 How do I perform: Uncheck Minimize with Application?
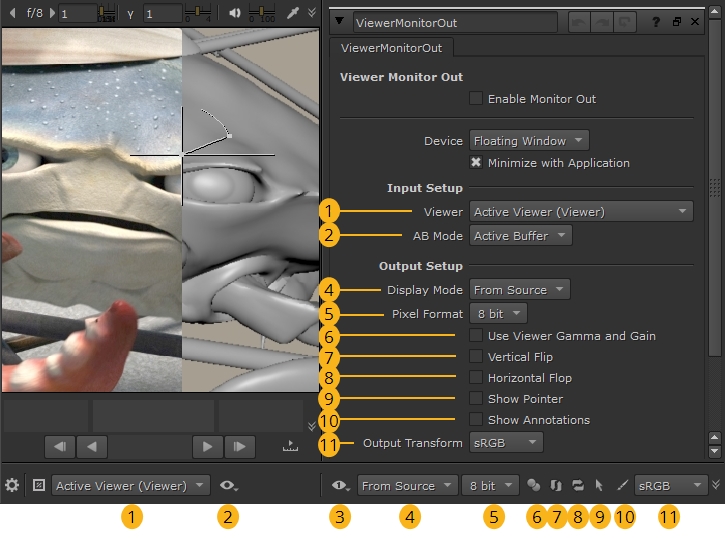coord(476,163)
